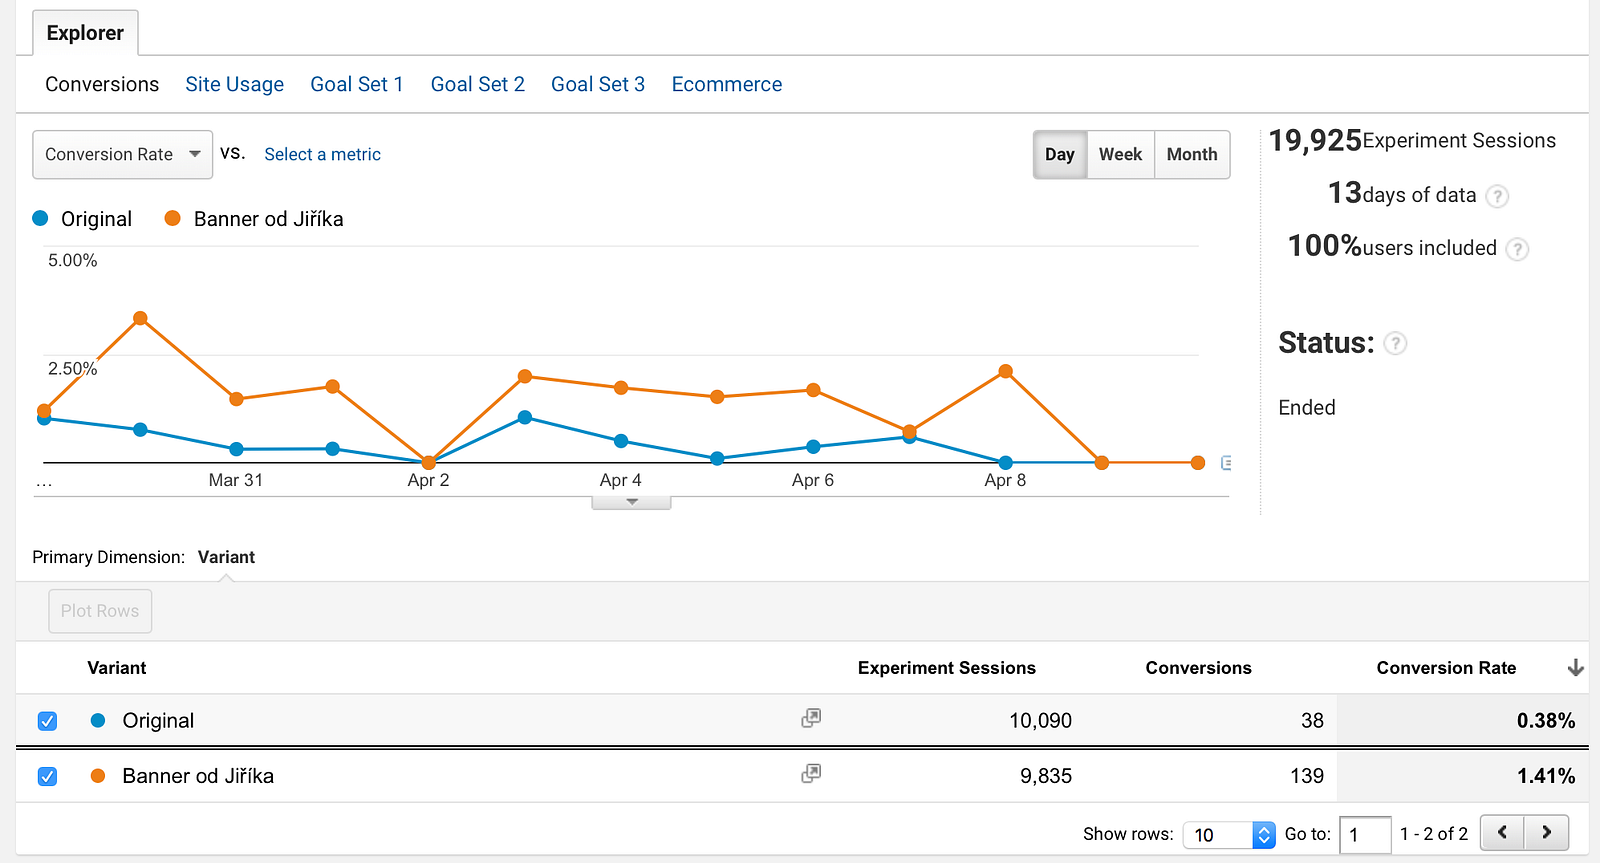Screen dimensions: 1600x863
Task: Go to next page of rows
Action: click(x=1546, y=833)
